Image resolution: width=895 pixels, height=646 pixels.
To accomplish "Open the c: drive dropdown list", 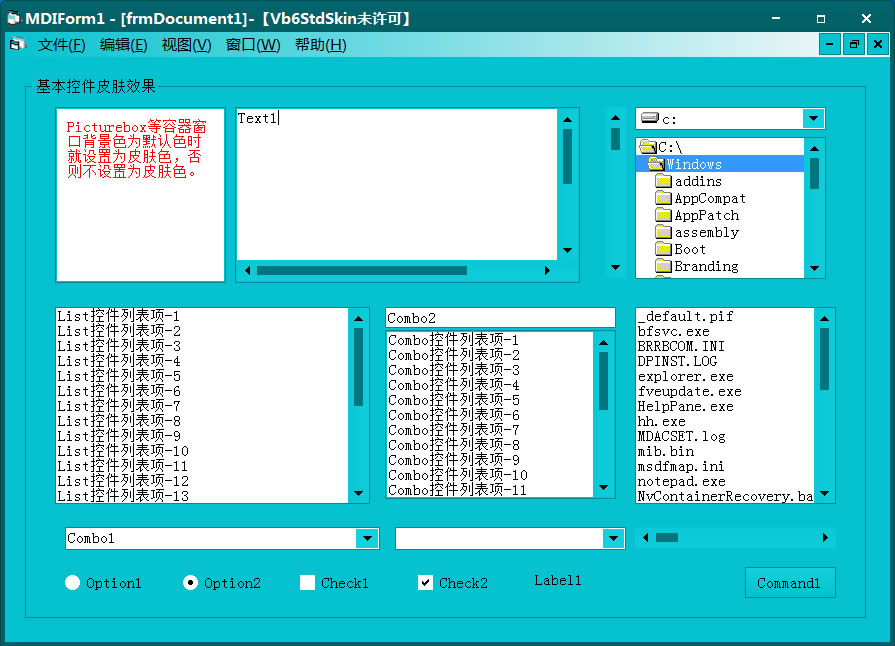I will tap(813, 119).
